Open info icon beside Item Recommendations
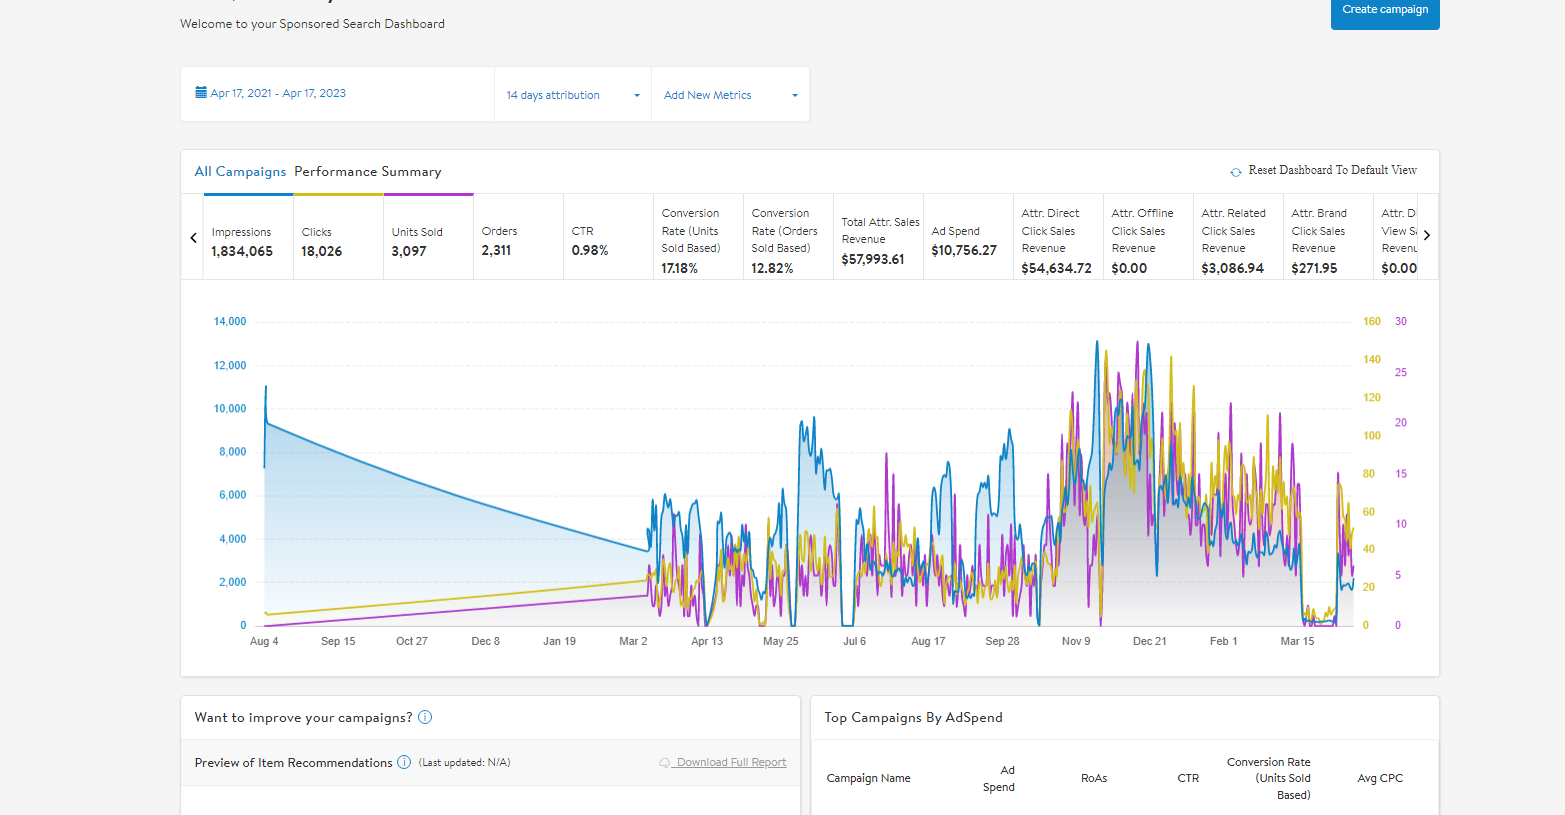This screenshot has width=1565, height=815. pyautogui.click(x=404, y=762)
